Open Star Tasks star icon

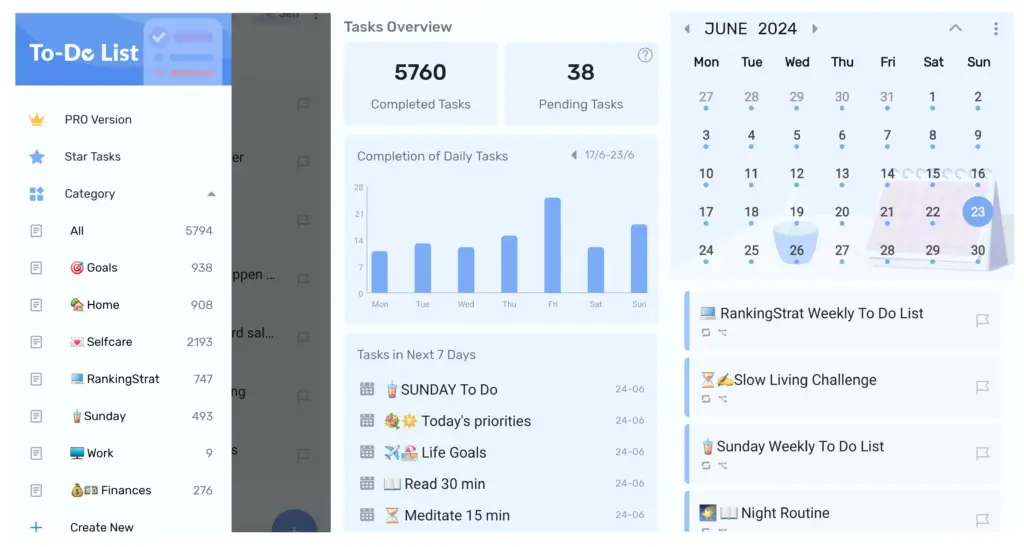(x=37, y=157)
